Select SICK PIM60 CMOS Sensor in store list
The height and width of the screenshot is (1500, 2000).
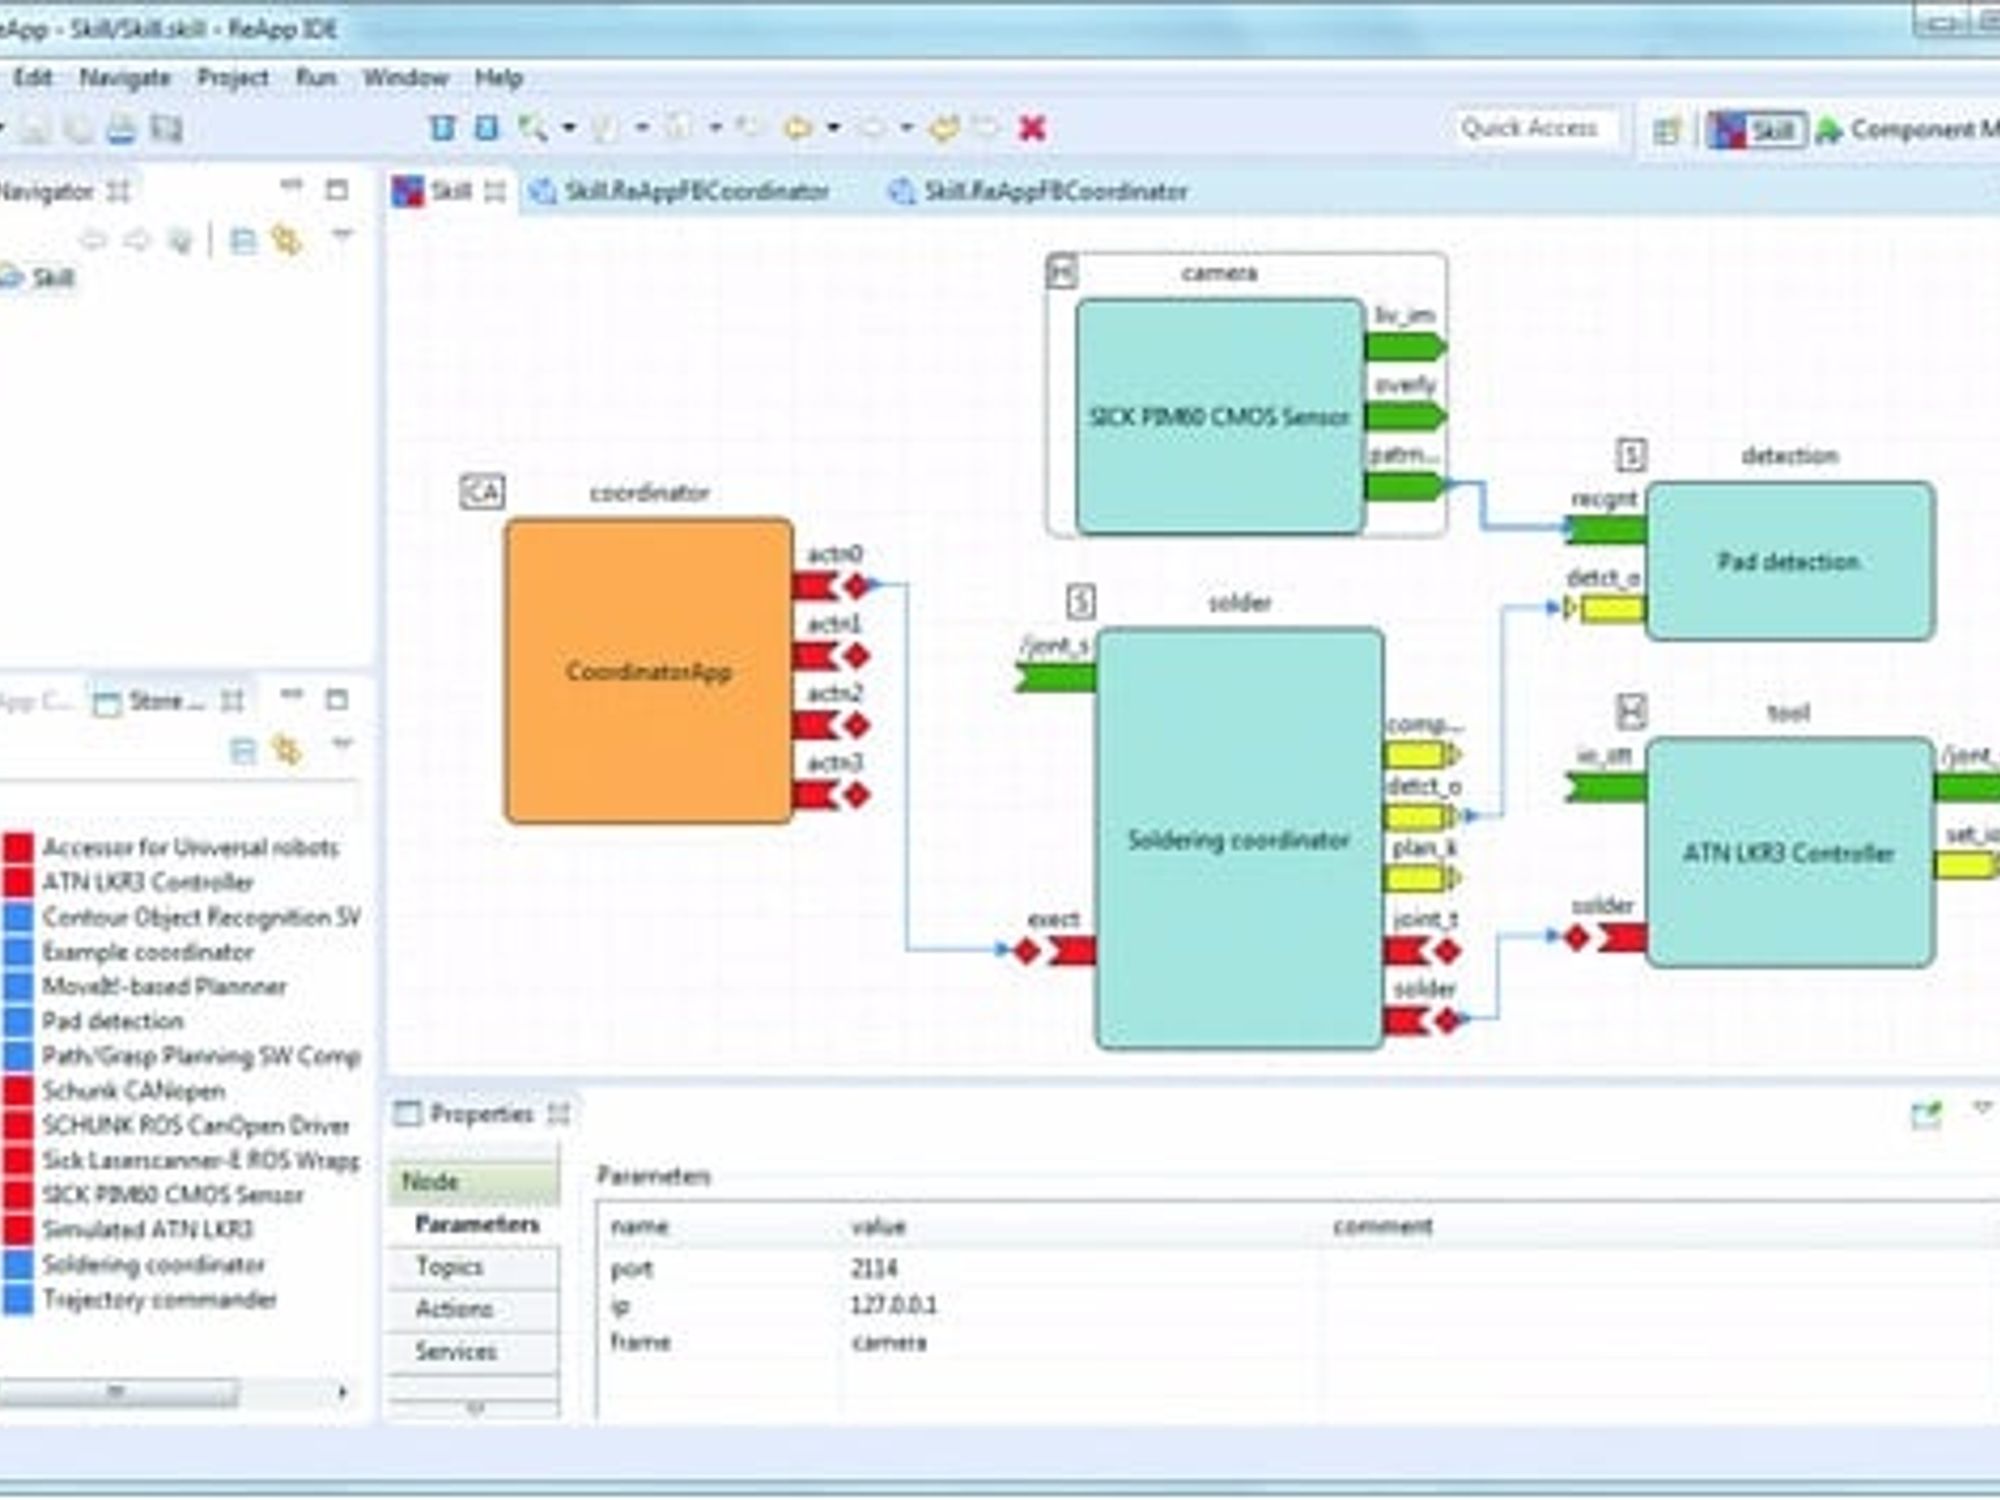click(x=155, y=1195)
